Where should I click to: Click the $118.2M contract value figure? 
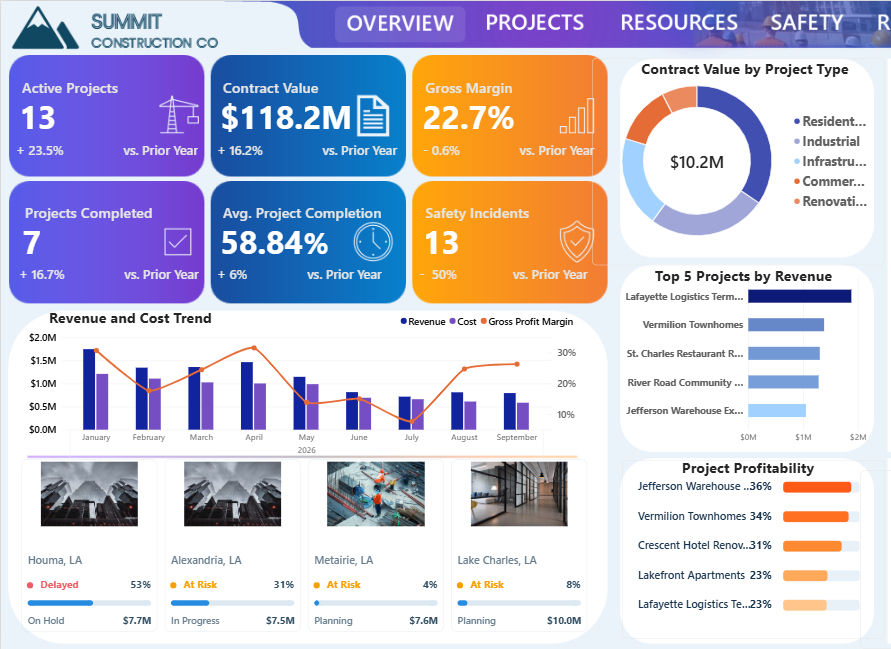tap(286, 118)
